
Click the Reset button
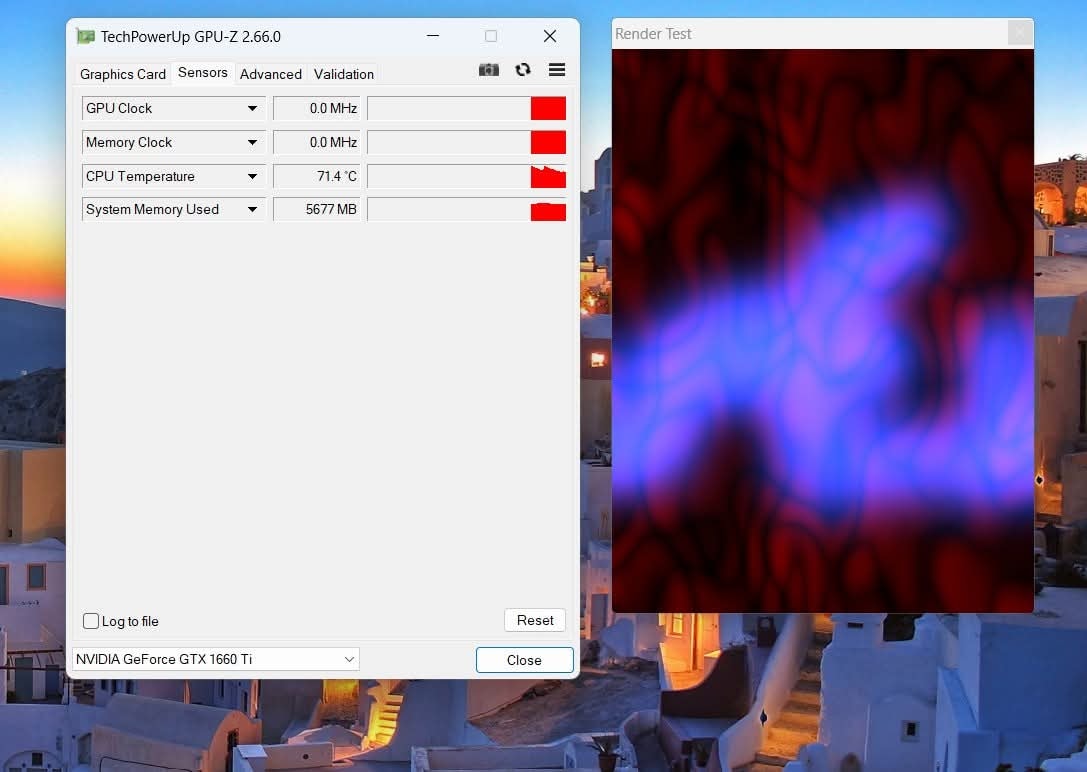pyautogui.click(x=535, y=620)
